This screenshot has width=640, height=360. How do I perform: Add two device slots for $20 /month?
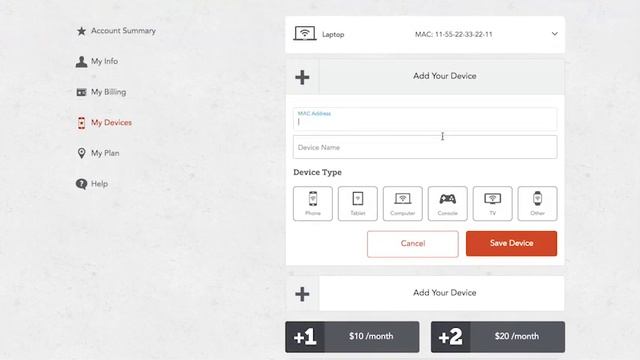point(498,337)
